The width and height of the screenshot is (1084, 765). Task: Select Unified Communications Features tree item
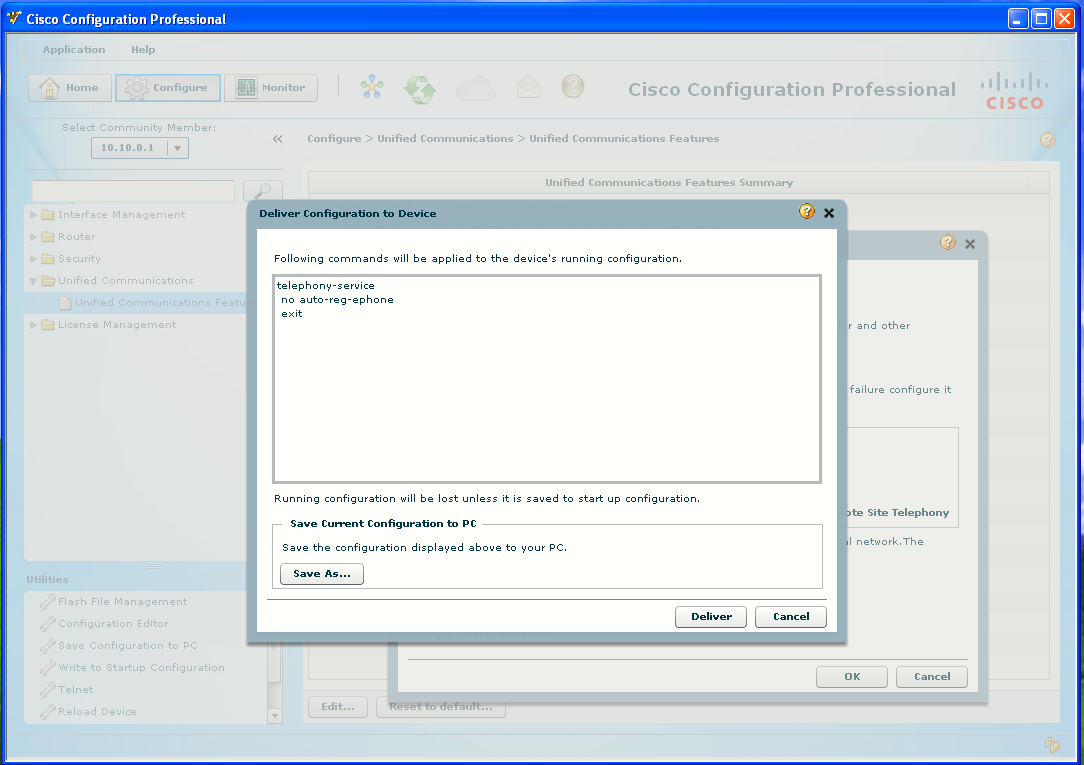pyautogui.click(x=153, y=303)
